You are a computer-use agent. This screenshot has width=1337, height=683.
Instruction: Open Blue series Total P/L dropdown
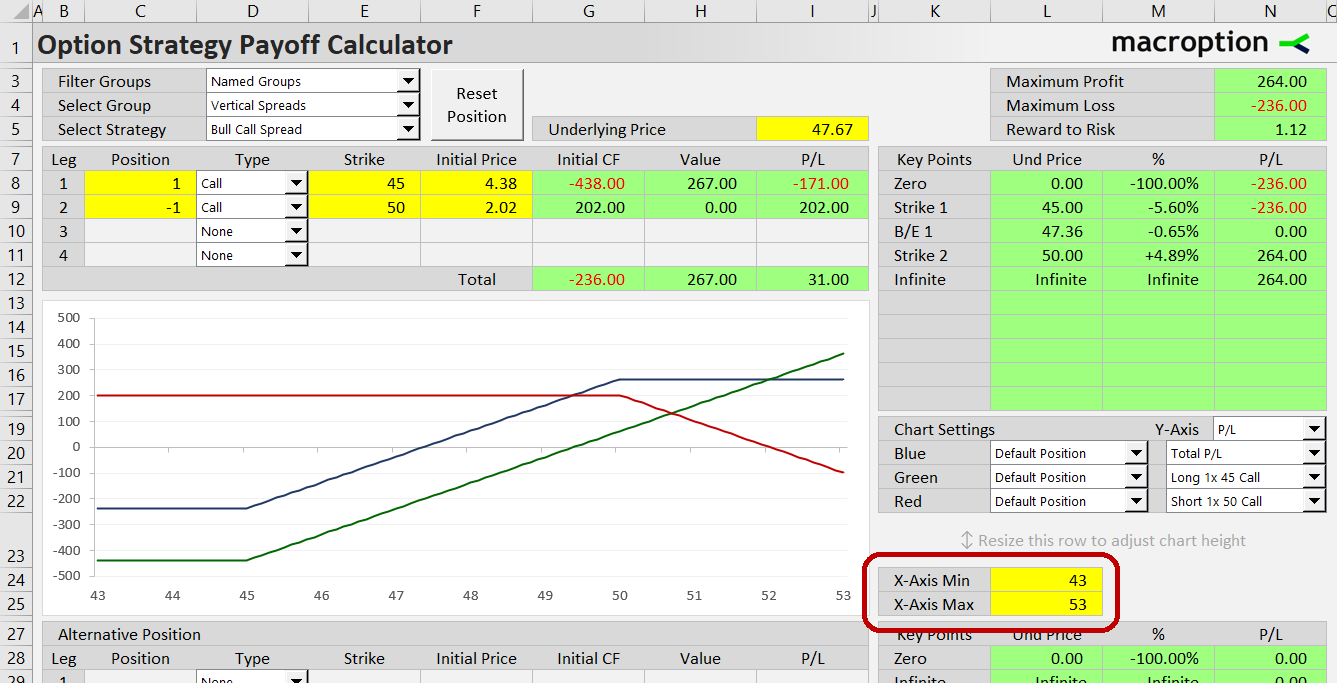(1246, 453)
